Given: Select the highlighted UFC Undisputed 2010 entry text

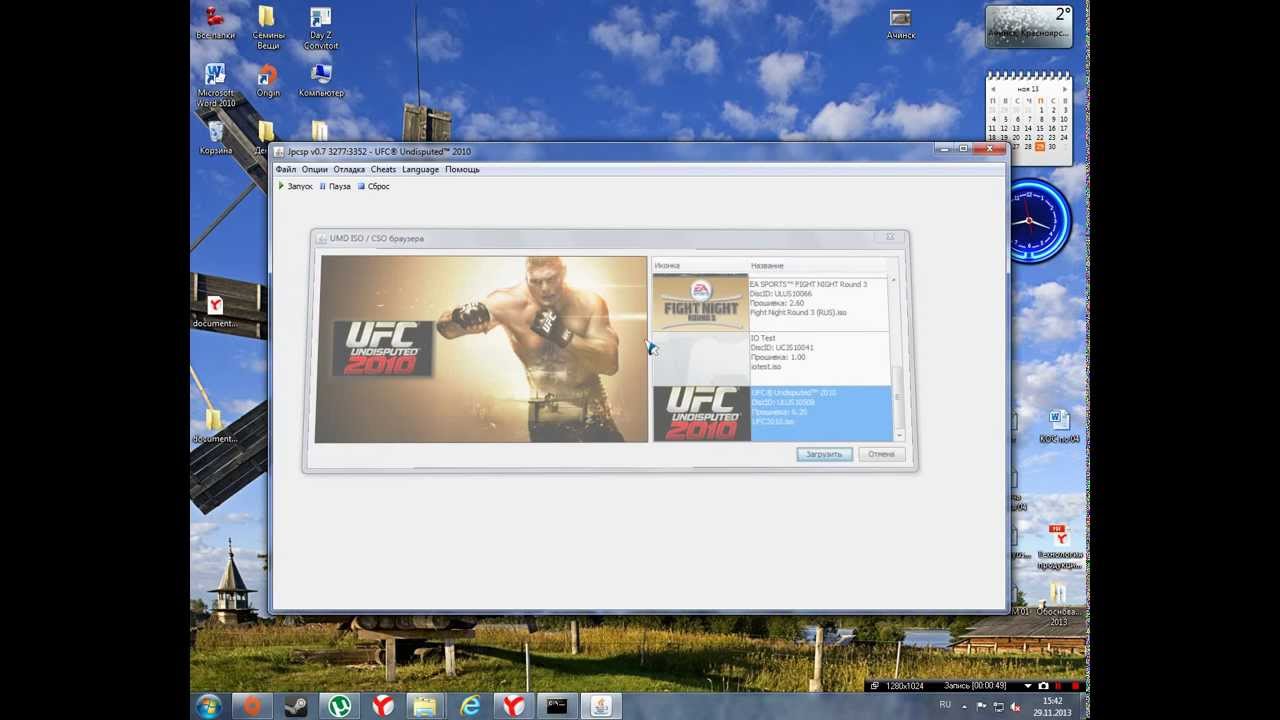Looking at the screenshot, I should pyautogui.click(x=794, y=407).
